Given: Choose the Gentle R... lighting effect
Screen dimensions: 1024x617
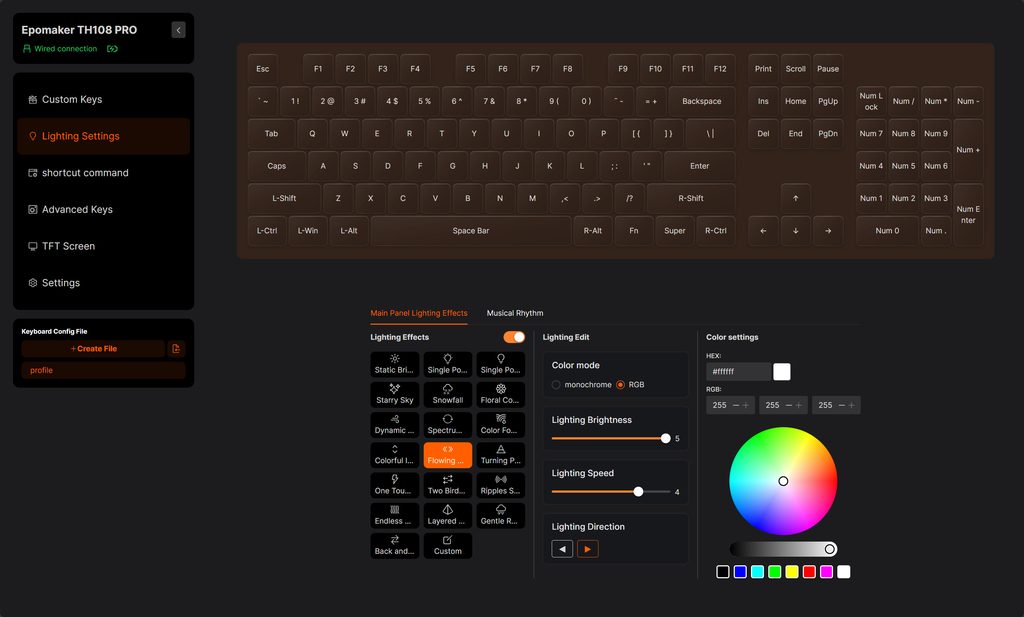Looking at the screenshot, I should click(x=500, y=515).
